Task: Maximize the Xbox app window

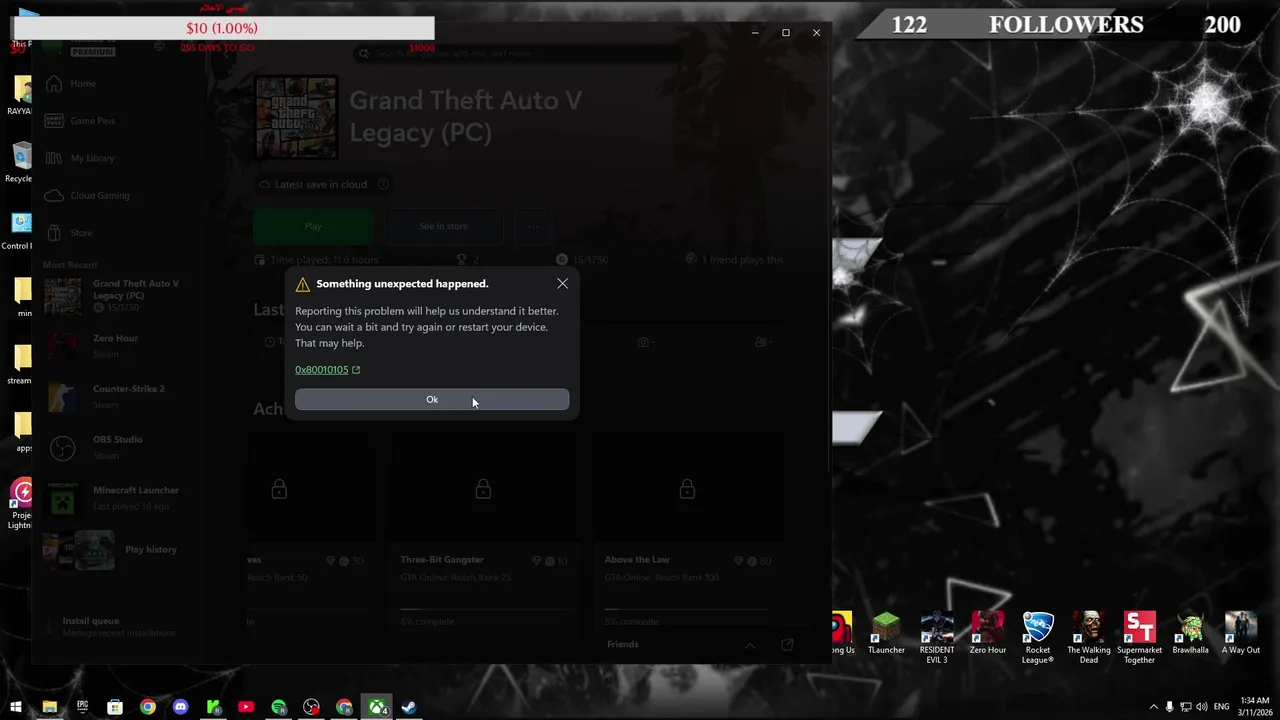Action: pos(785,33)
